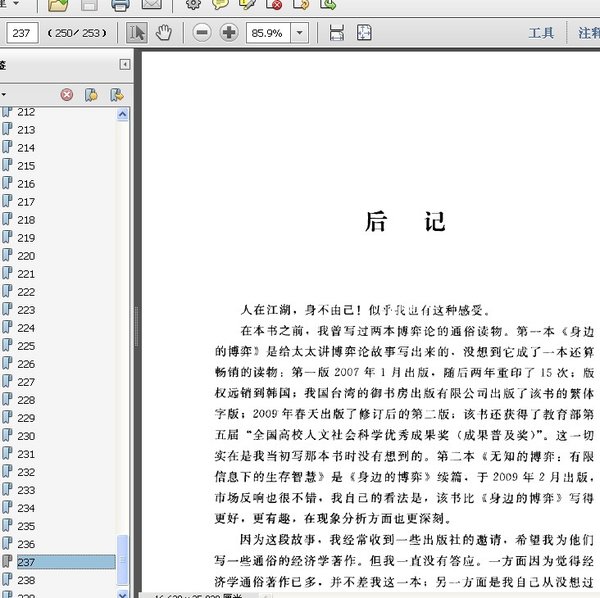Open the zoom percentage dropdown arrow
This screenshot has width=600, height=598.
(x=300, y=33)
